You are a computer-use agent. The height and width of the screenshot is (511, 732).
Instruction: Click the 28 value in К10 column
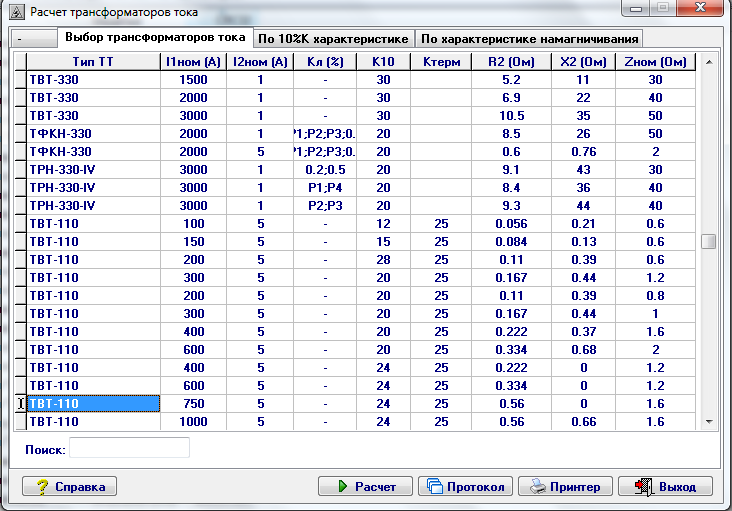tap(383, 260)
